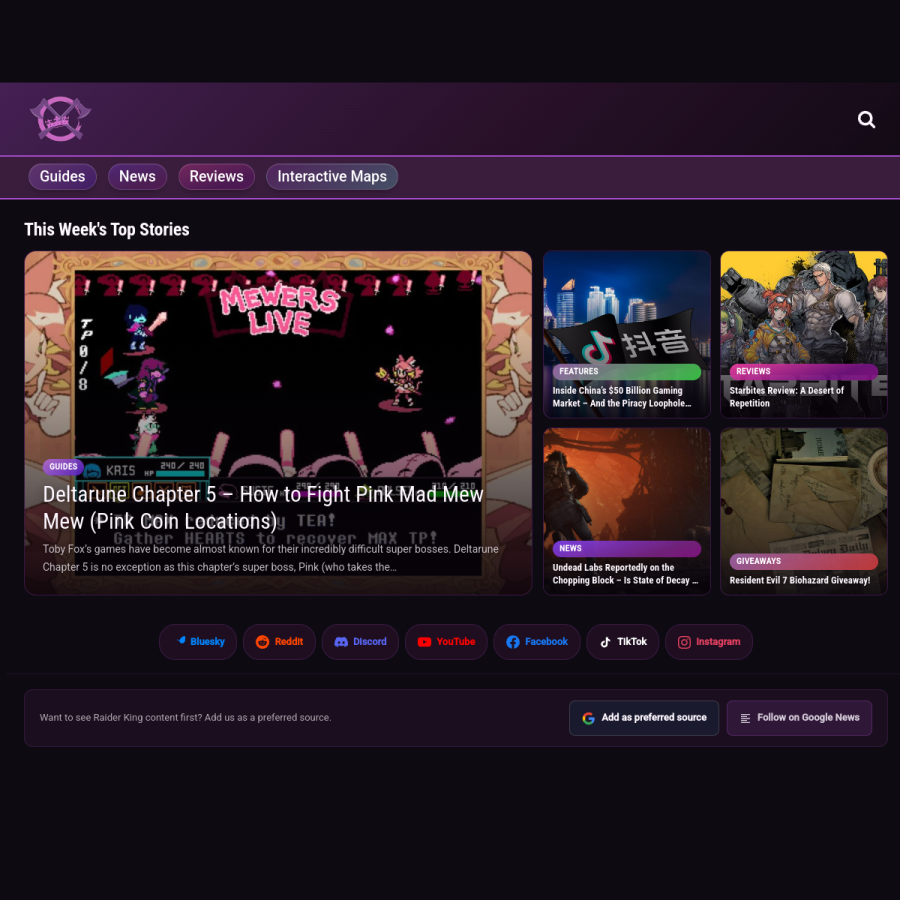
Task: Click the TikTok note icon
Action: click(x=605, y=642)
